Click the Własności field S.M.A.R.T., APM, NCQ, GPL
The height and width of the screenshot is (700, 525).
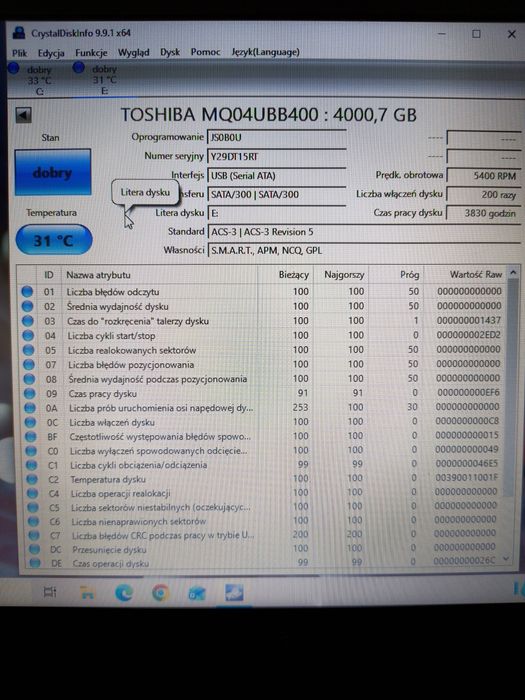pyautogui.click(x=364, y=250)
